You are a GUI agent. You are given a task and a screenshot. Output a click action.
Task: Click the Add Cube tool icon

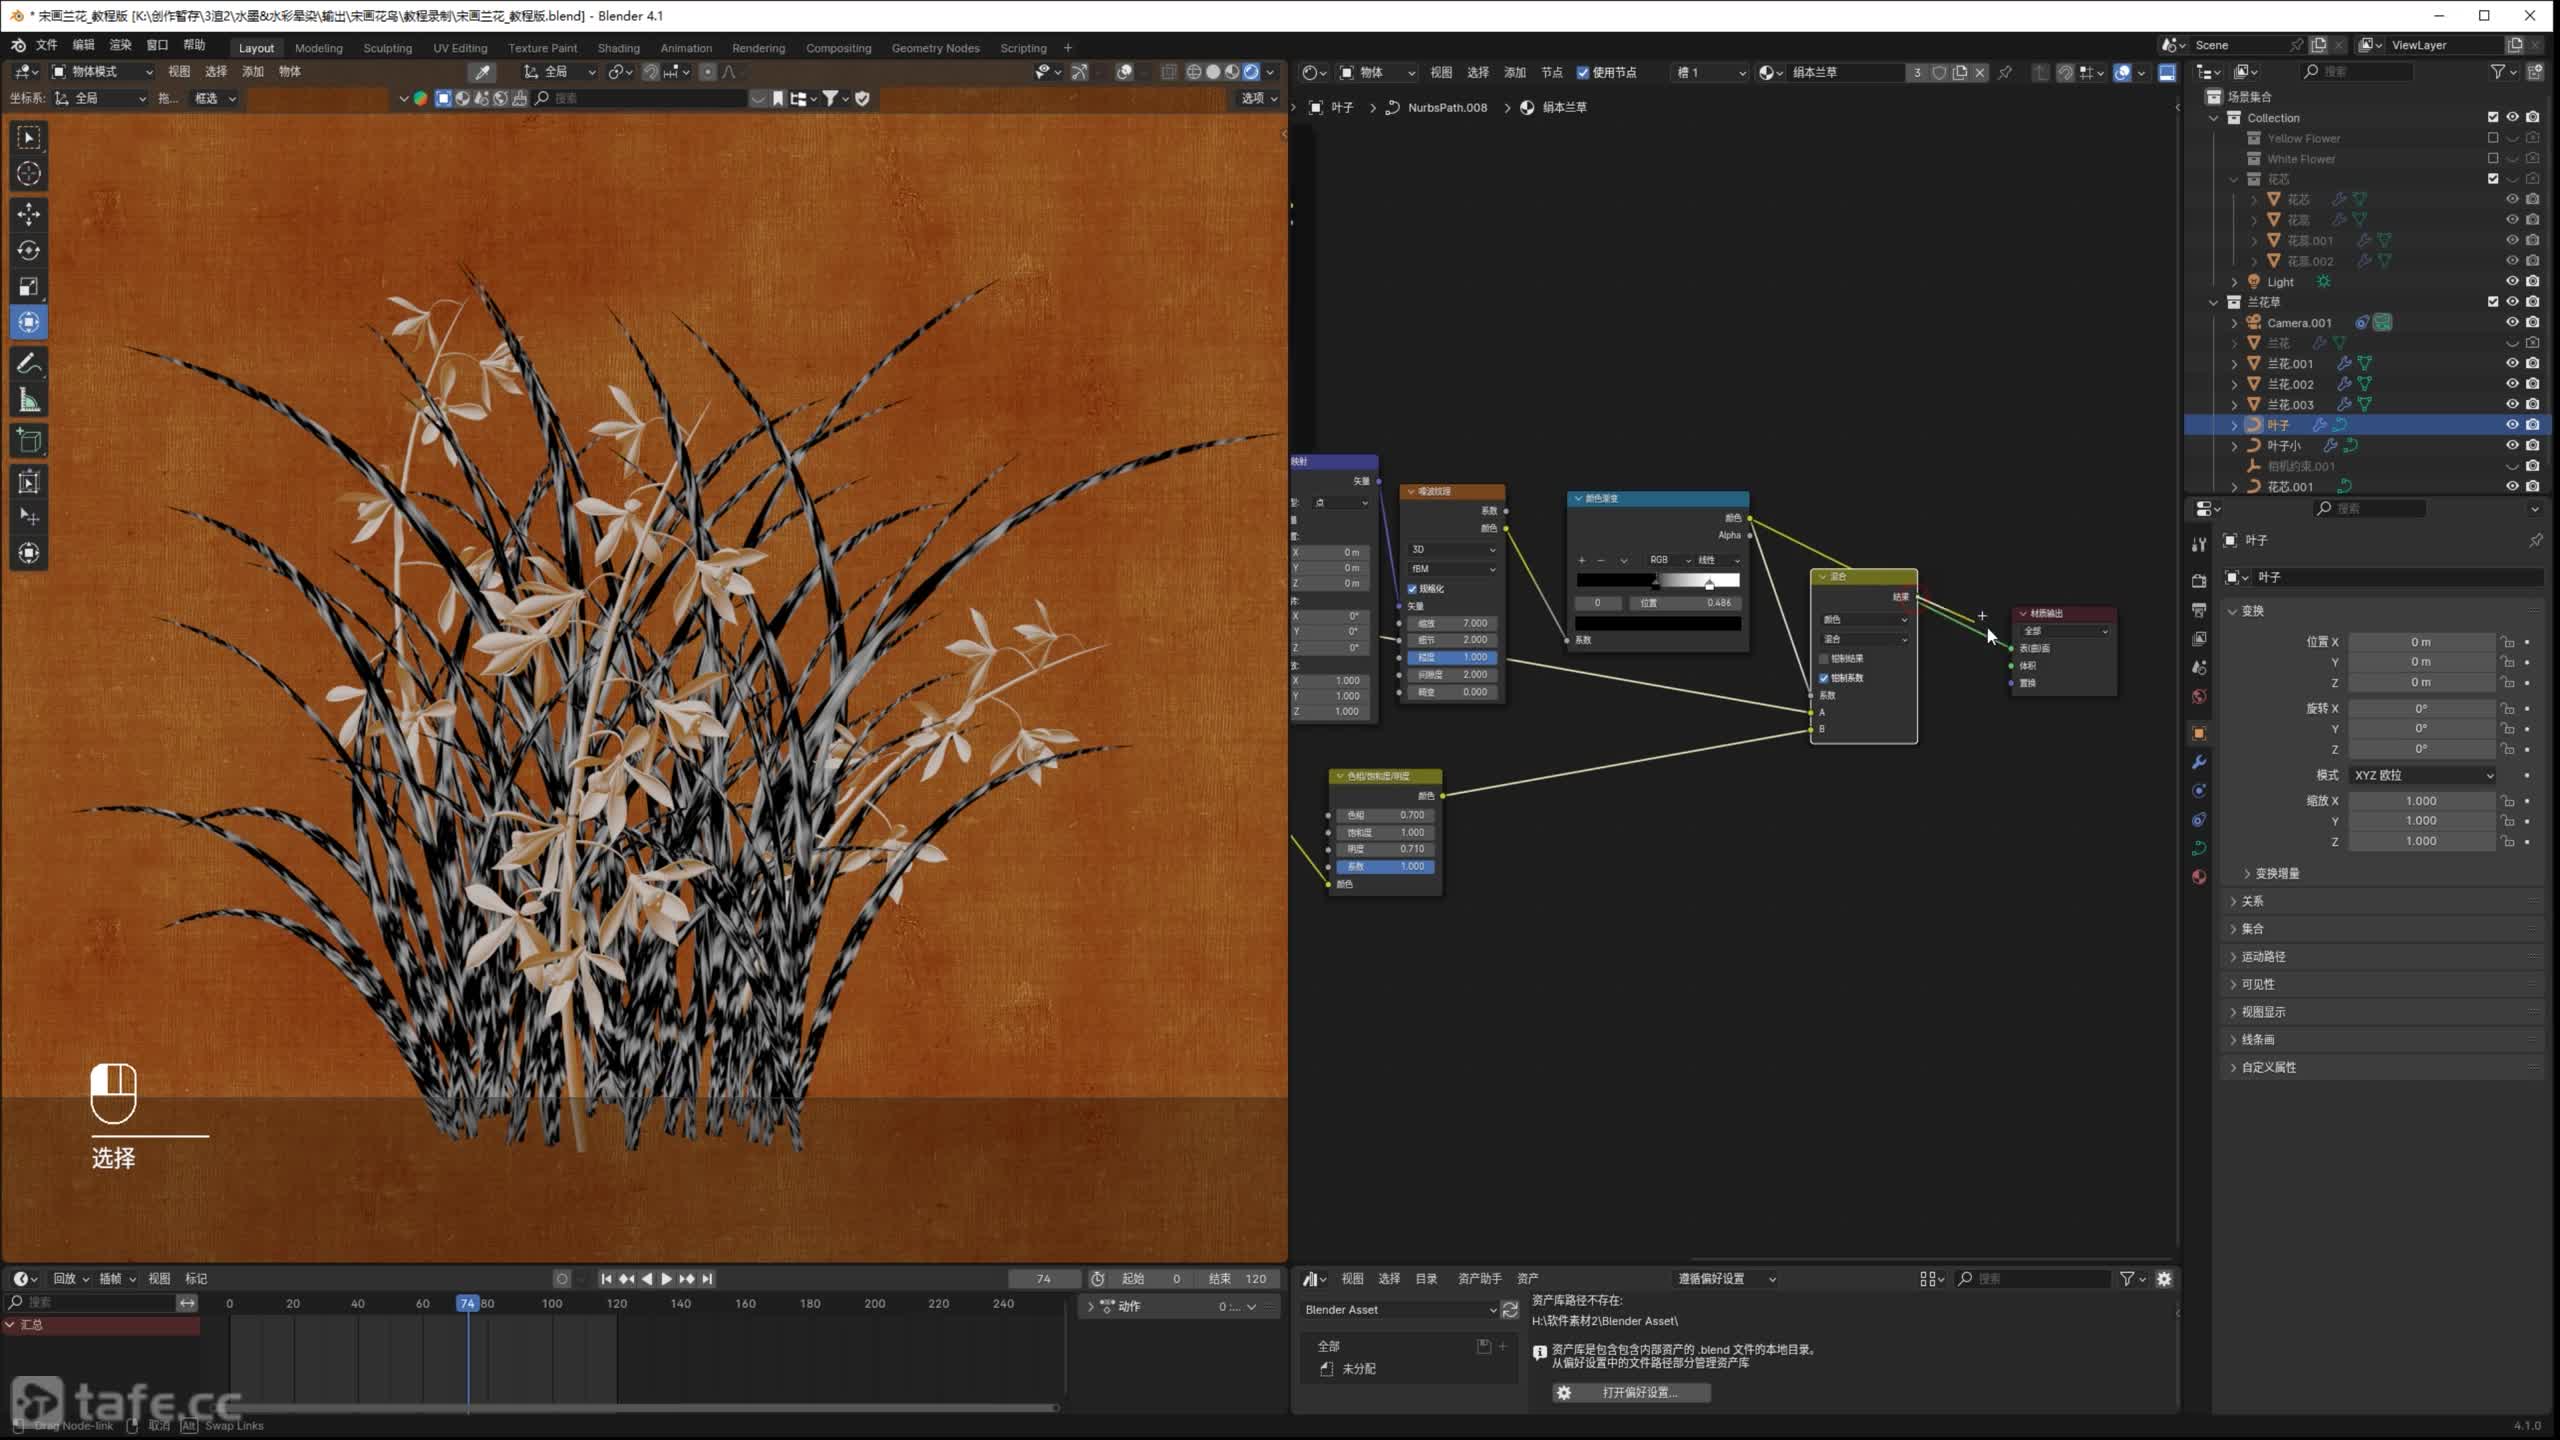tap(29, 441)
